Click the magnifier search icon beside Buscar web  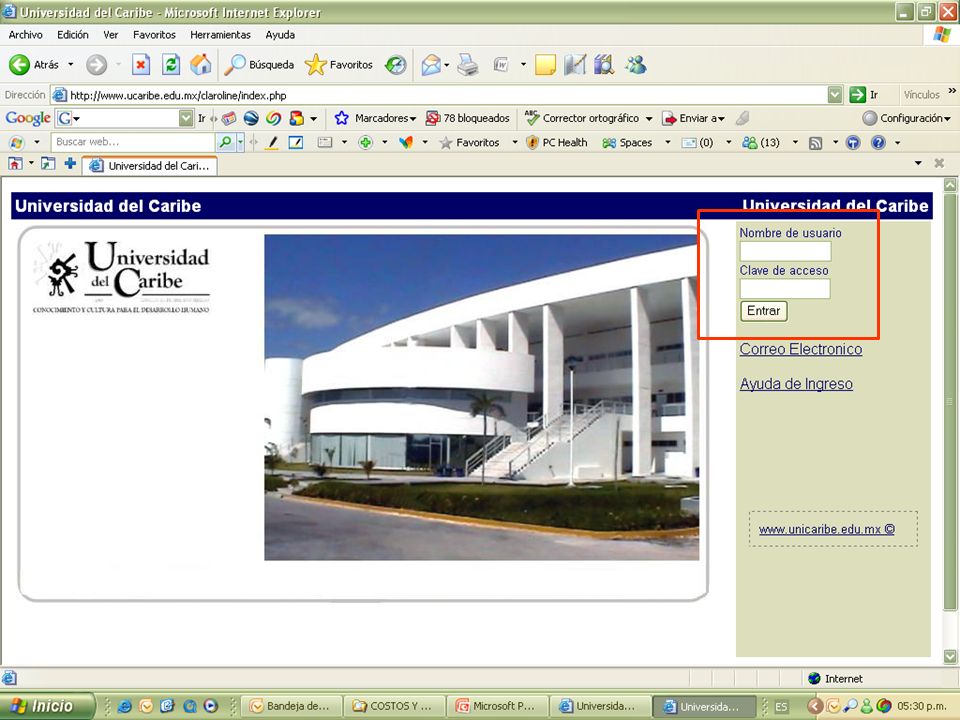tap(225, 142)
